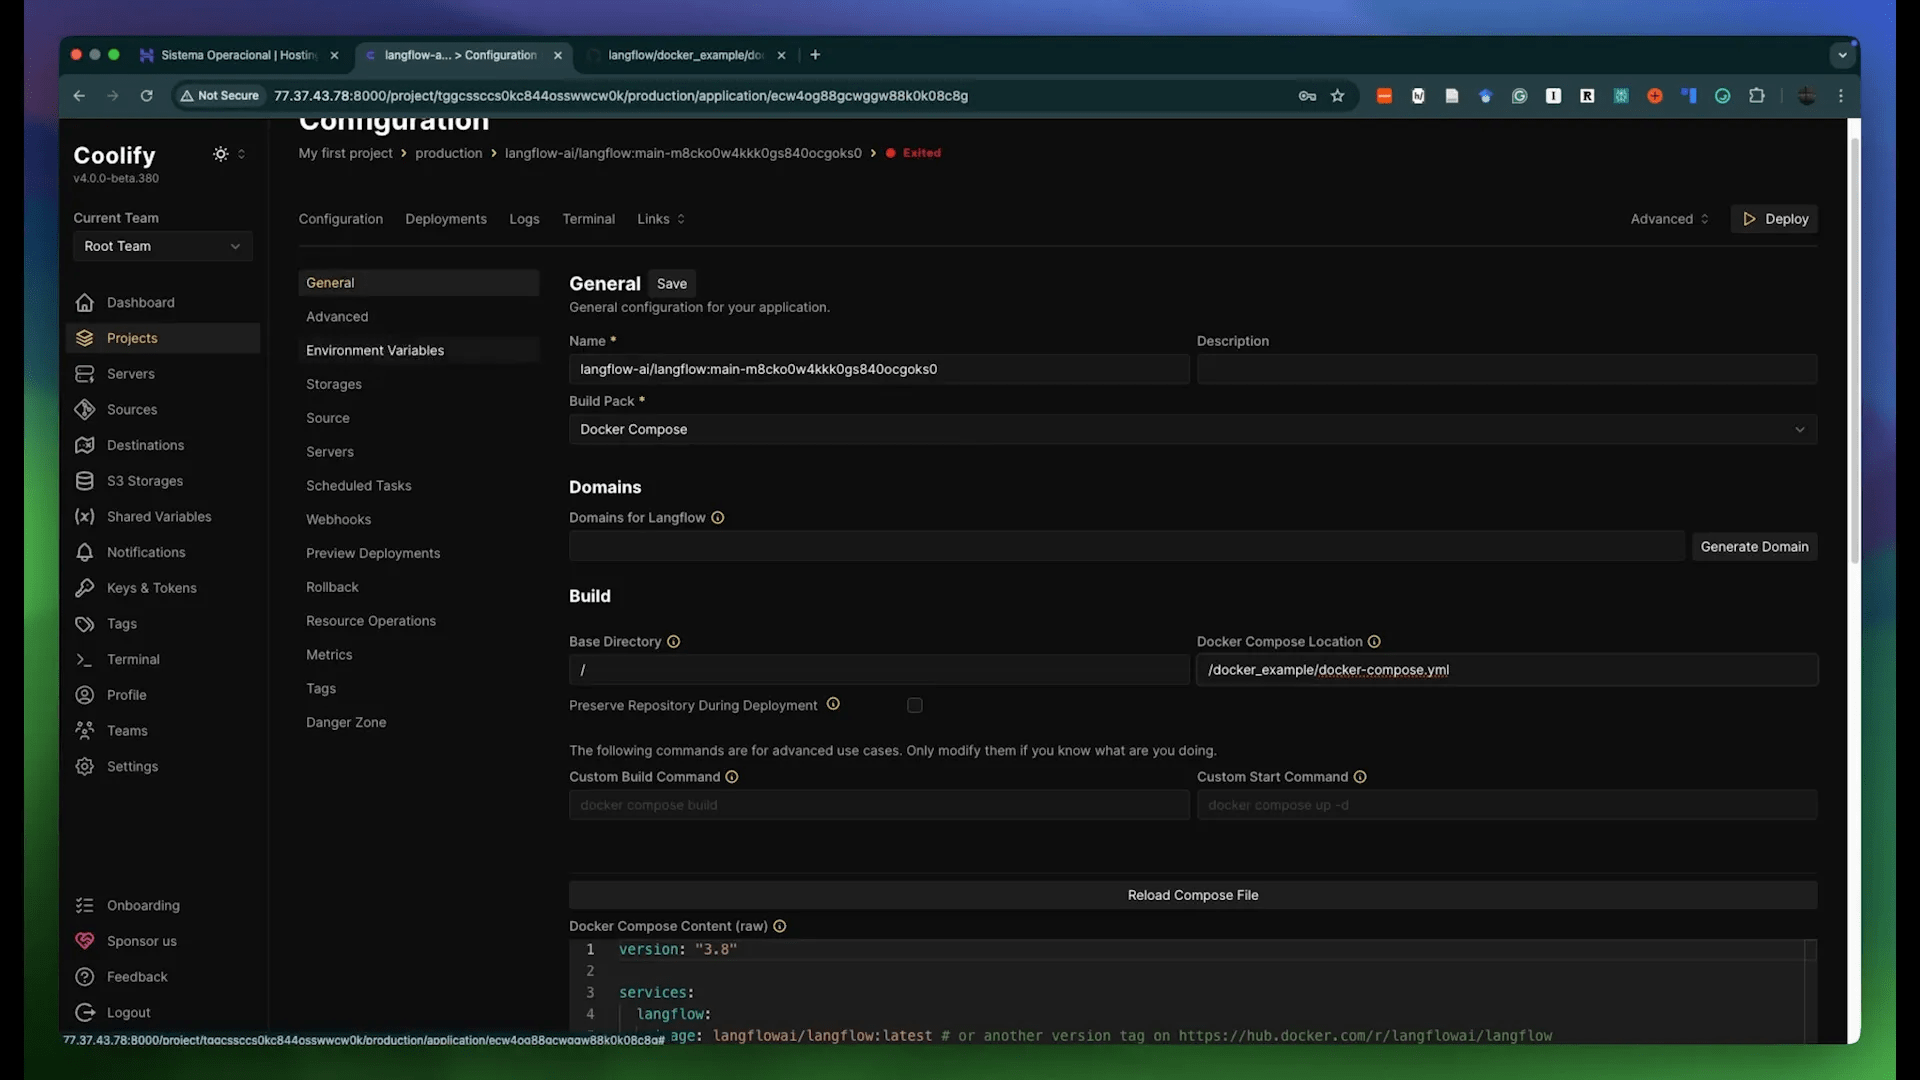The height and width of the screenshot is (1080, 1920).
Task: Click info icon beside Domains for Langflow
Action: 717,518
